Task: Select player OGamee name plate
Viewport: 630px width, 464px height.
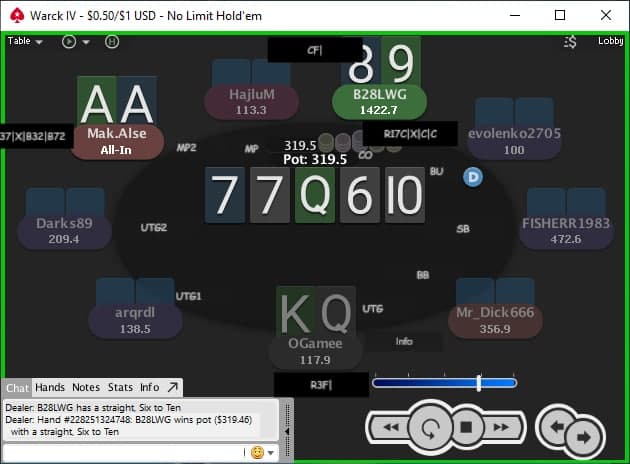Action: [x=315, y=352]
